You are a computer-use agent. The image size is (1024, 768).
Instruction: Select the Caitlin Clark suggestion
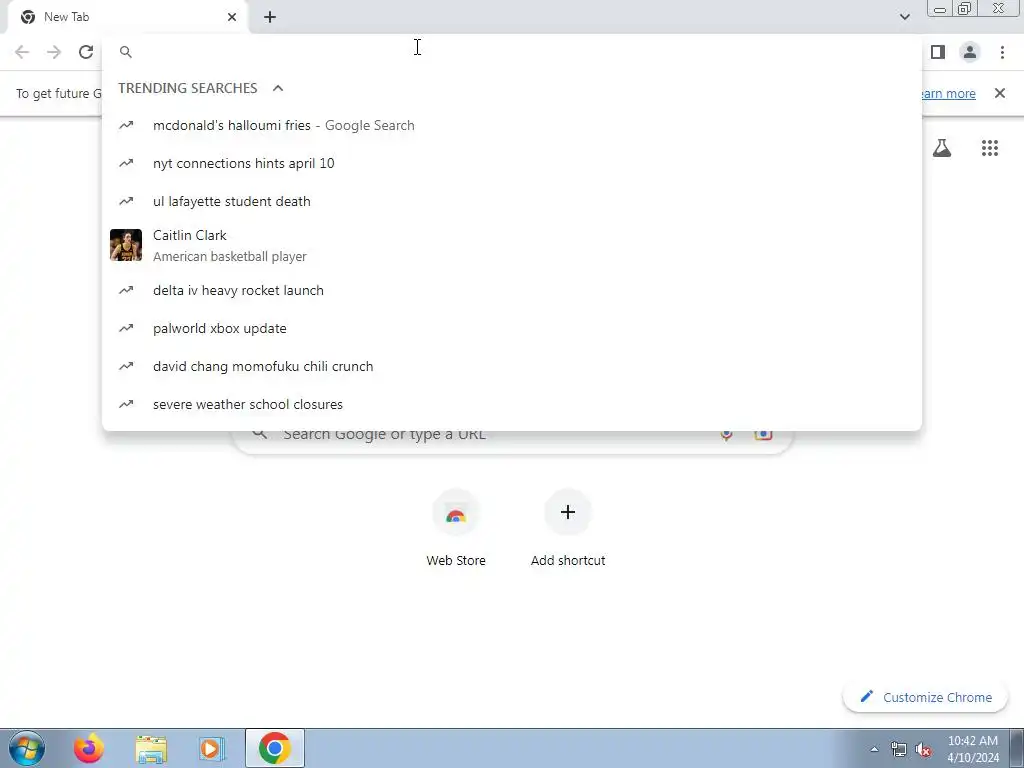512,246
